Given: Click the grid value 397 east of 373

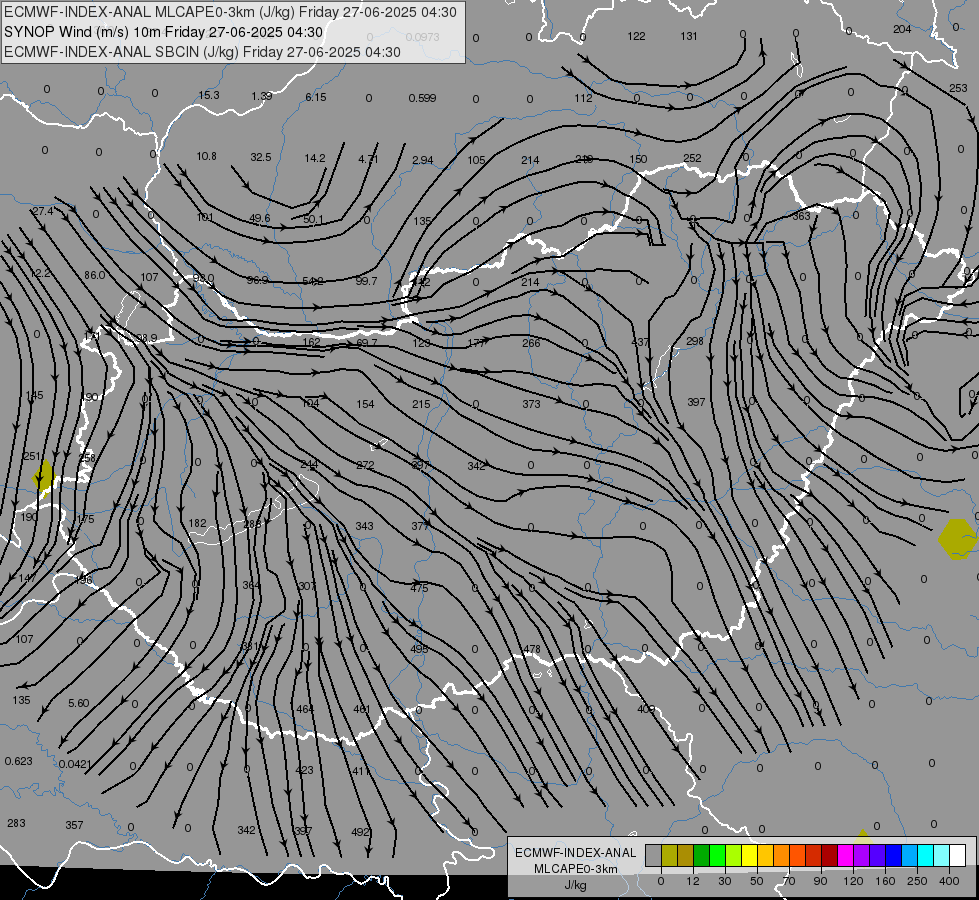Looking at the screenshot, I should tap(696, 402).
